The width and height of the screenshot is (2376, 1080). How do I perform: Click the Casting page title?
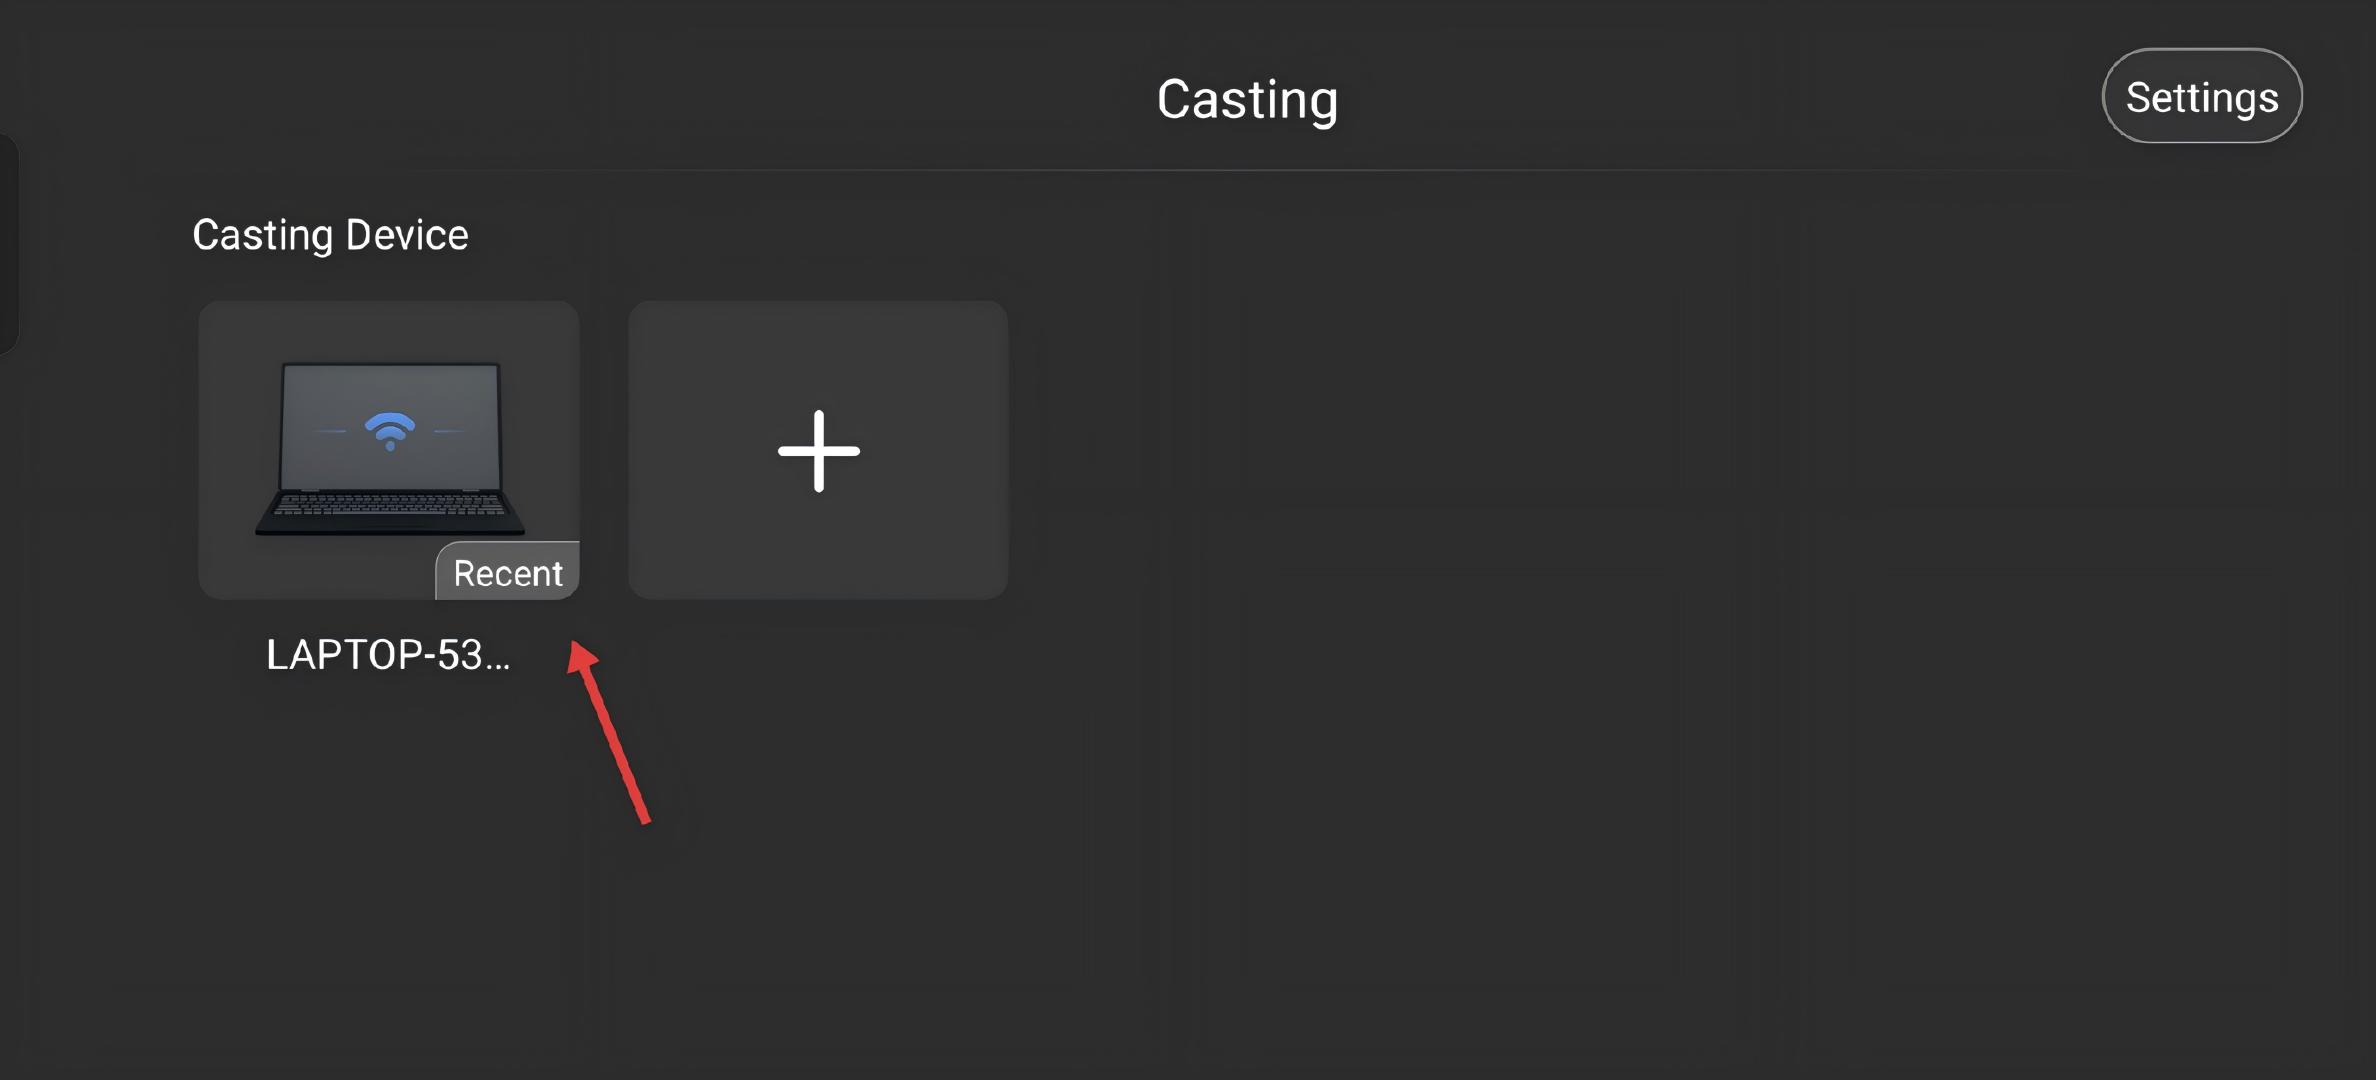[x=1247, y=100]
